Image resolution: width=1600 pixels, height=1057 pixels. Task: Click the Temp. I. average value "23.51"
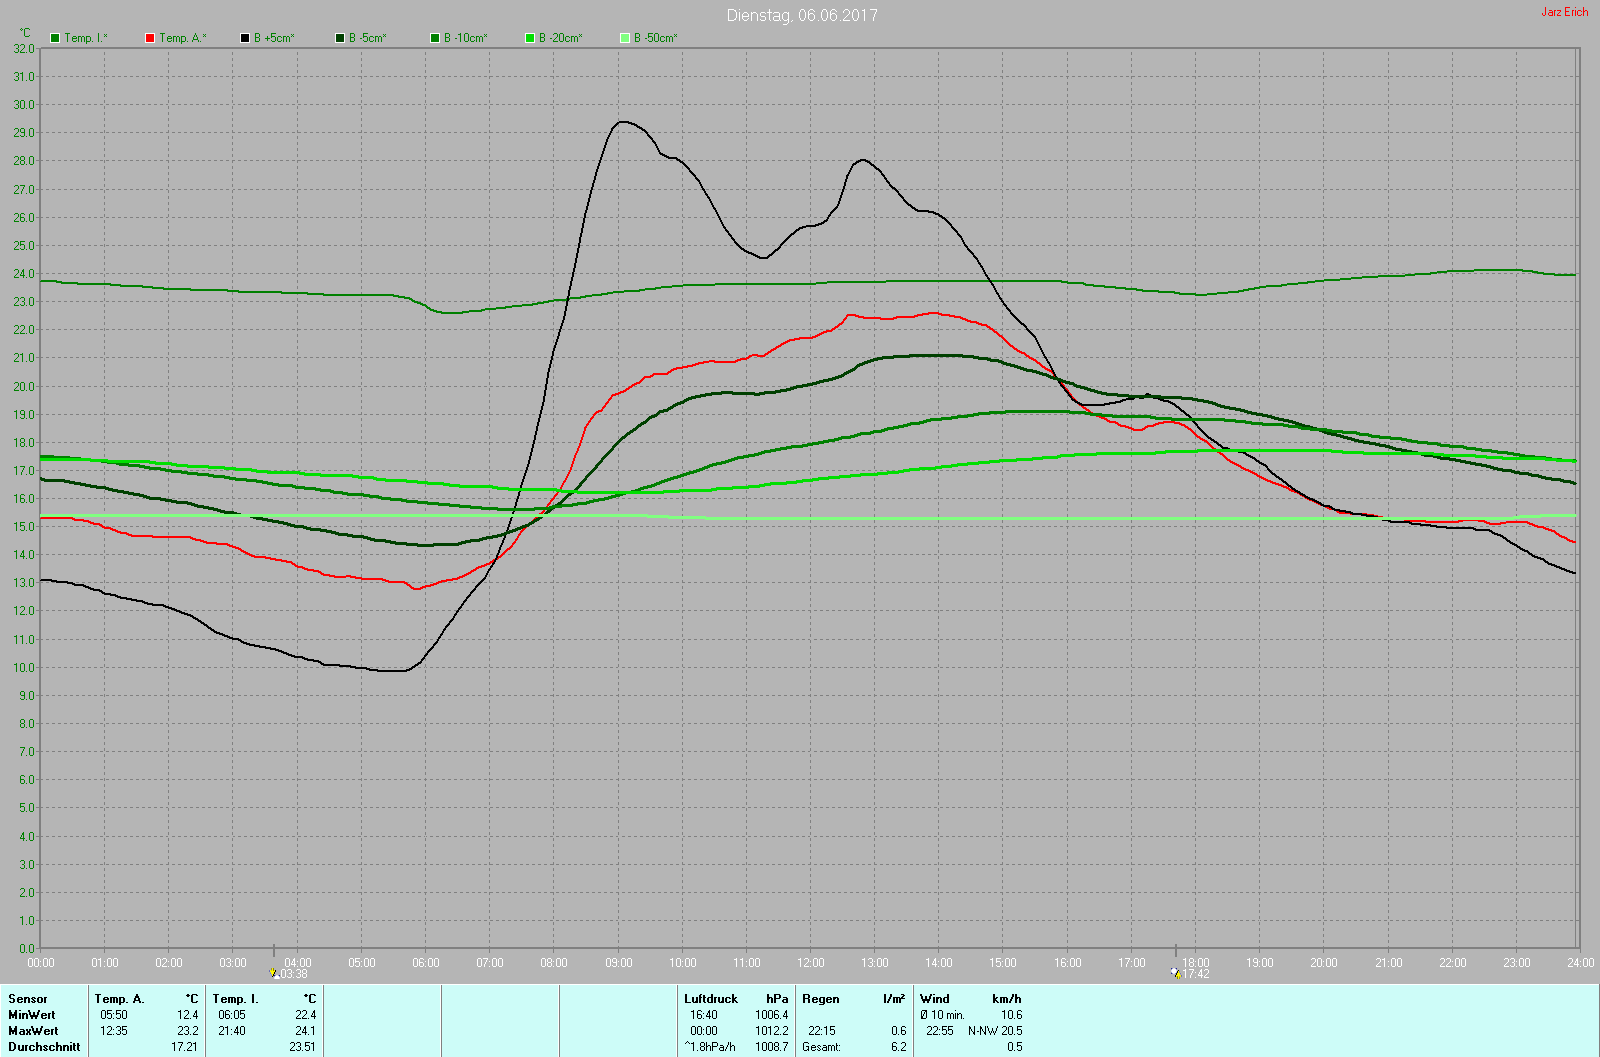tap(303, 1047)
